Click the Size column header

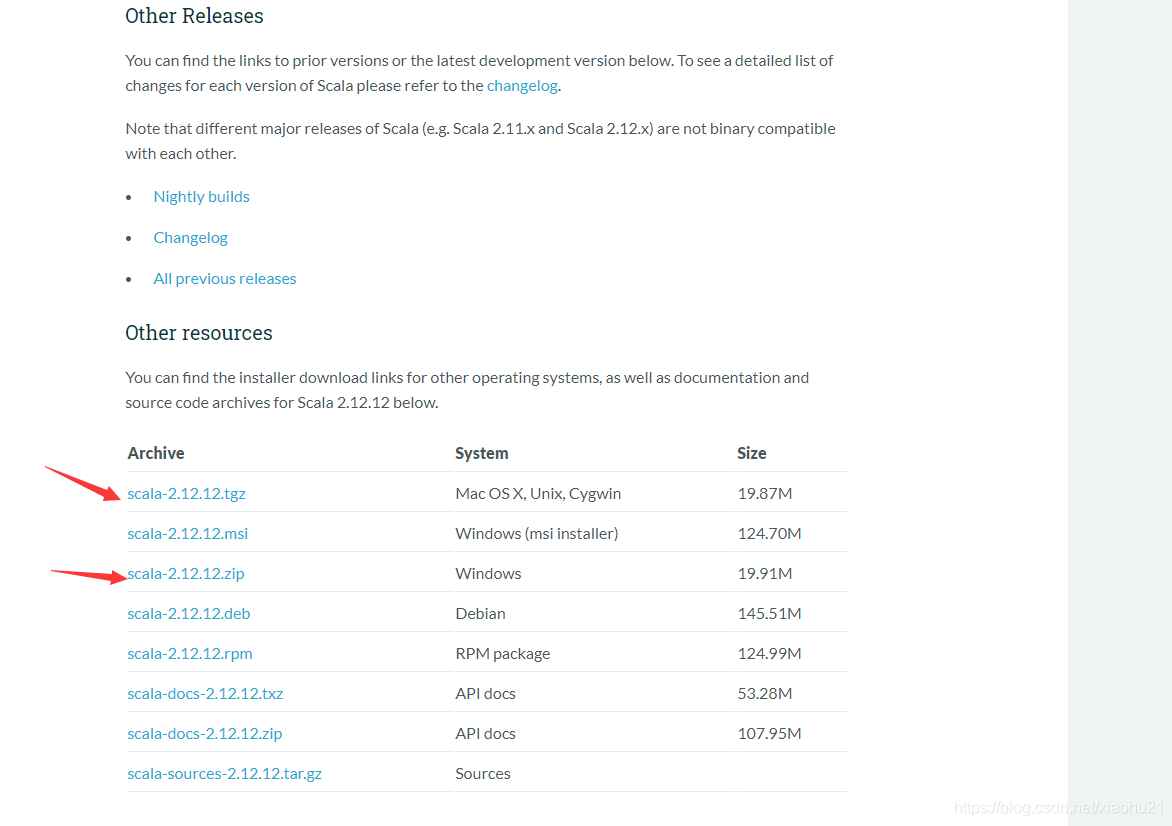pos(751,453)
